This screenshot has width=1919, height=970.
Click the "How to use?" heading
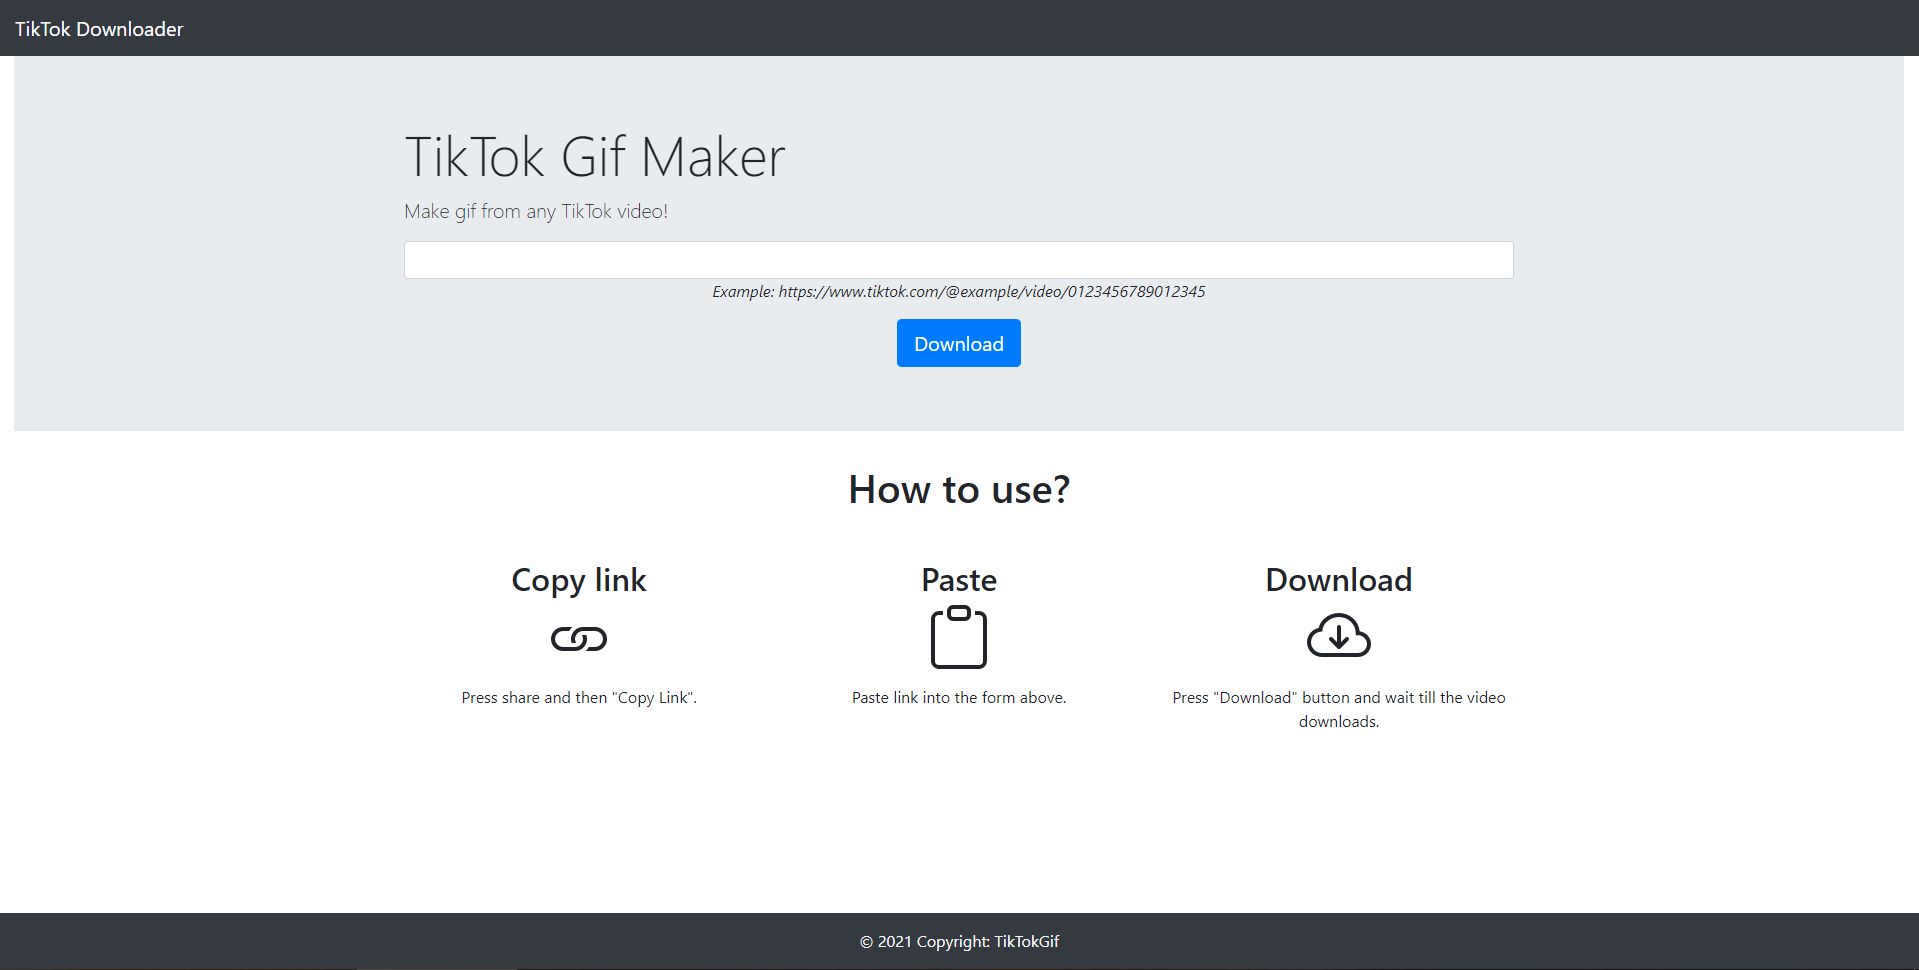pyautogui.click(x=958, y=490)
